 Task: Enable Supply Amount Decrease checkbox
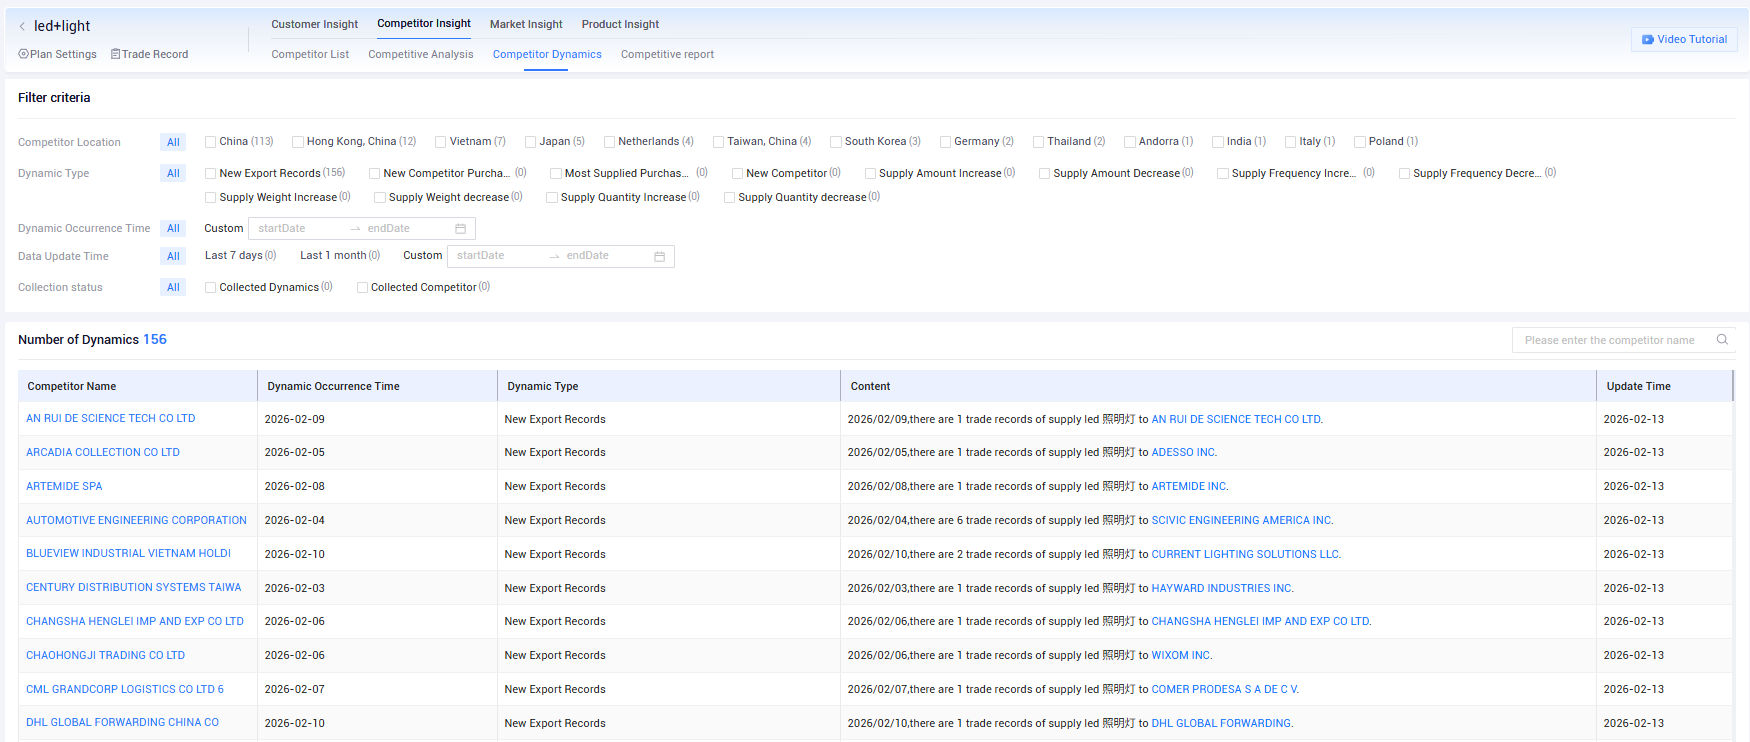1045,174
